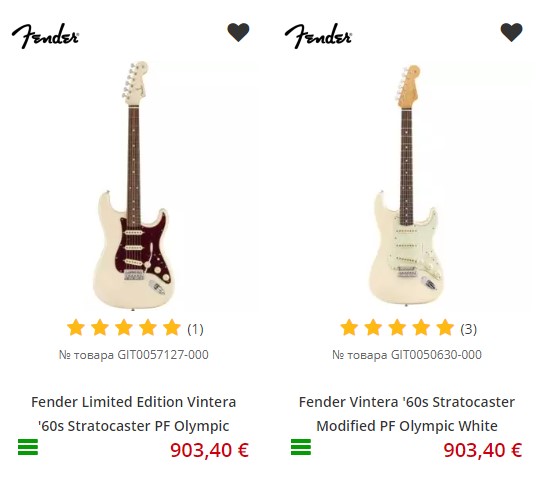Open Fender Vintera '60s Stratocaster Modified title
Viewport: 556px width, 504px height.
[x=407, y=414]
